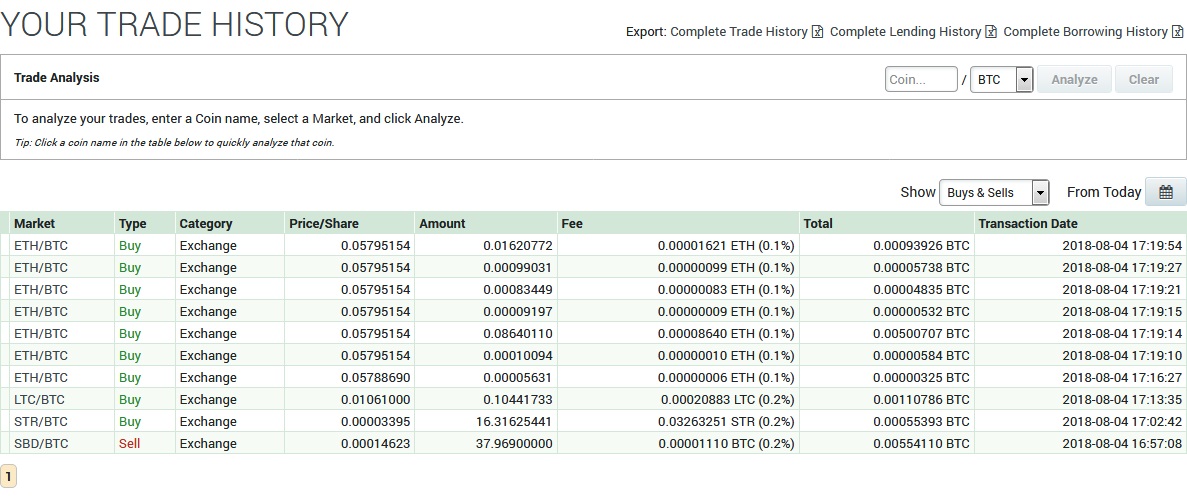Click fee 0.03263251 STR (0.2%)
The image size is (1187, 499).
click(x=727, y=421)
